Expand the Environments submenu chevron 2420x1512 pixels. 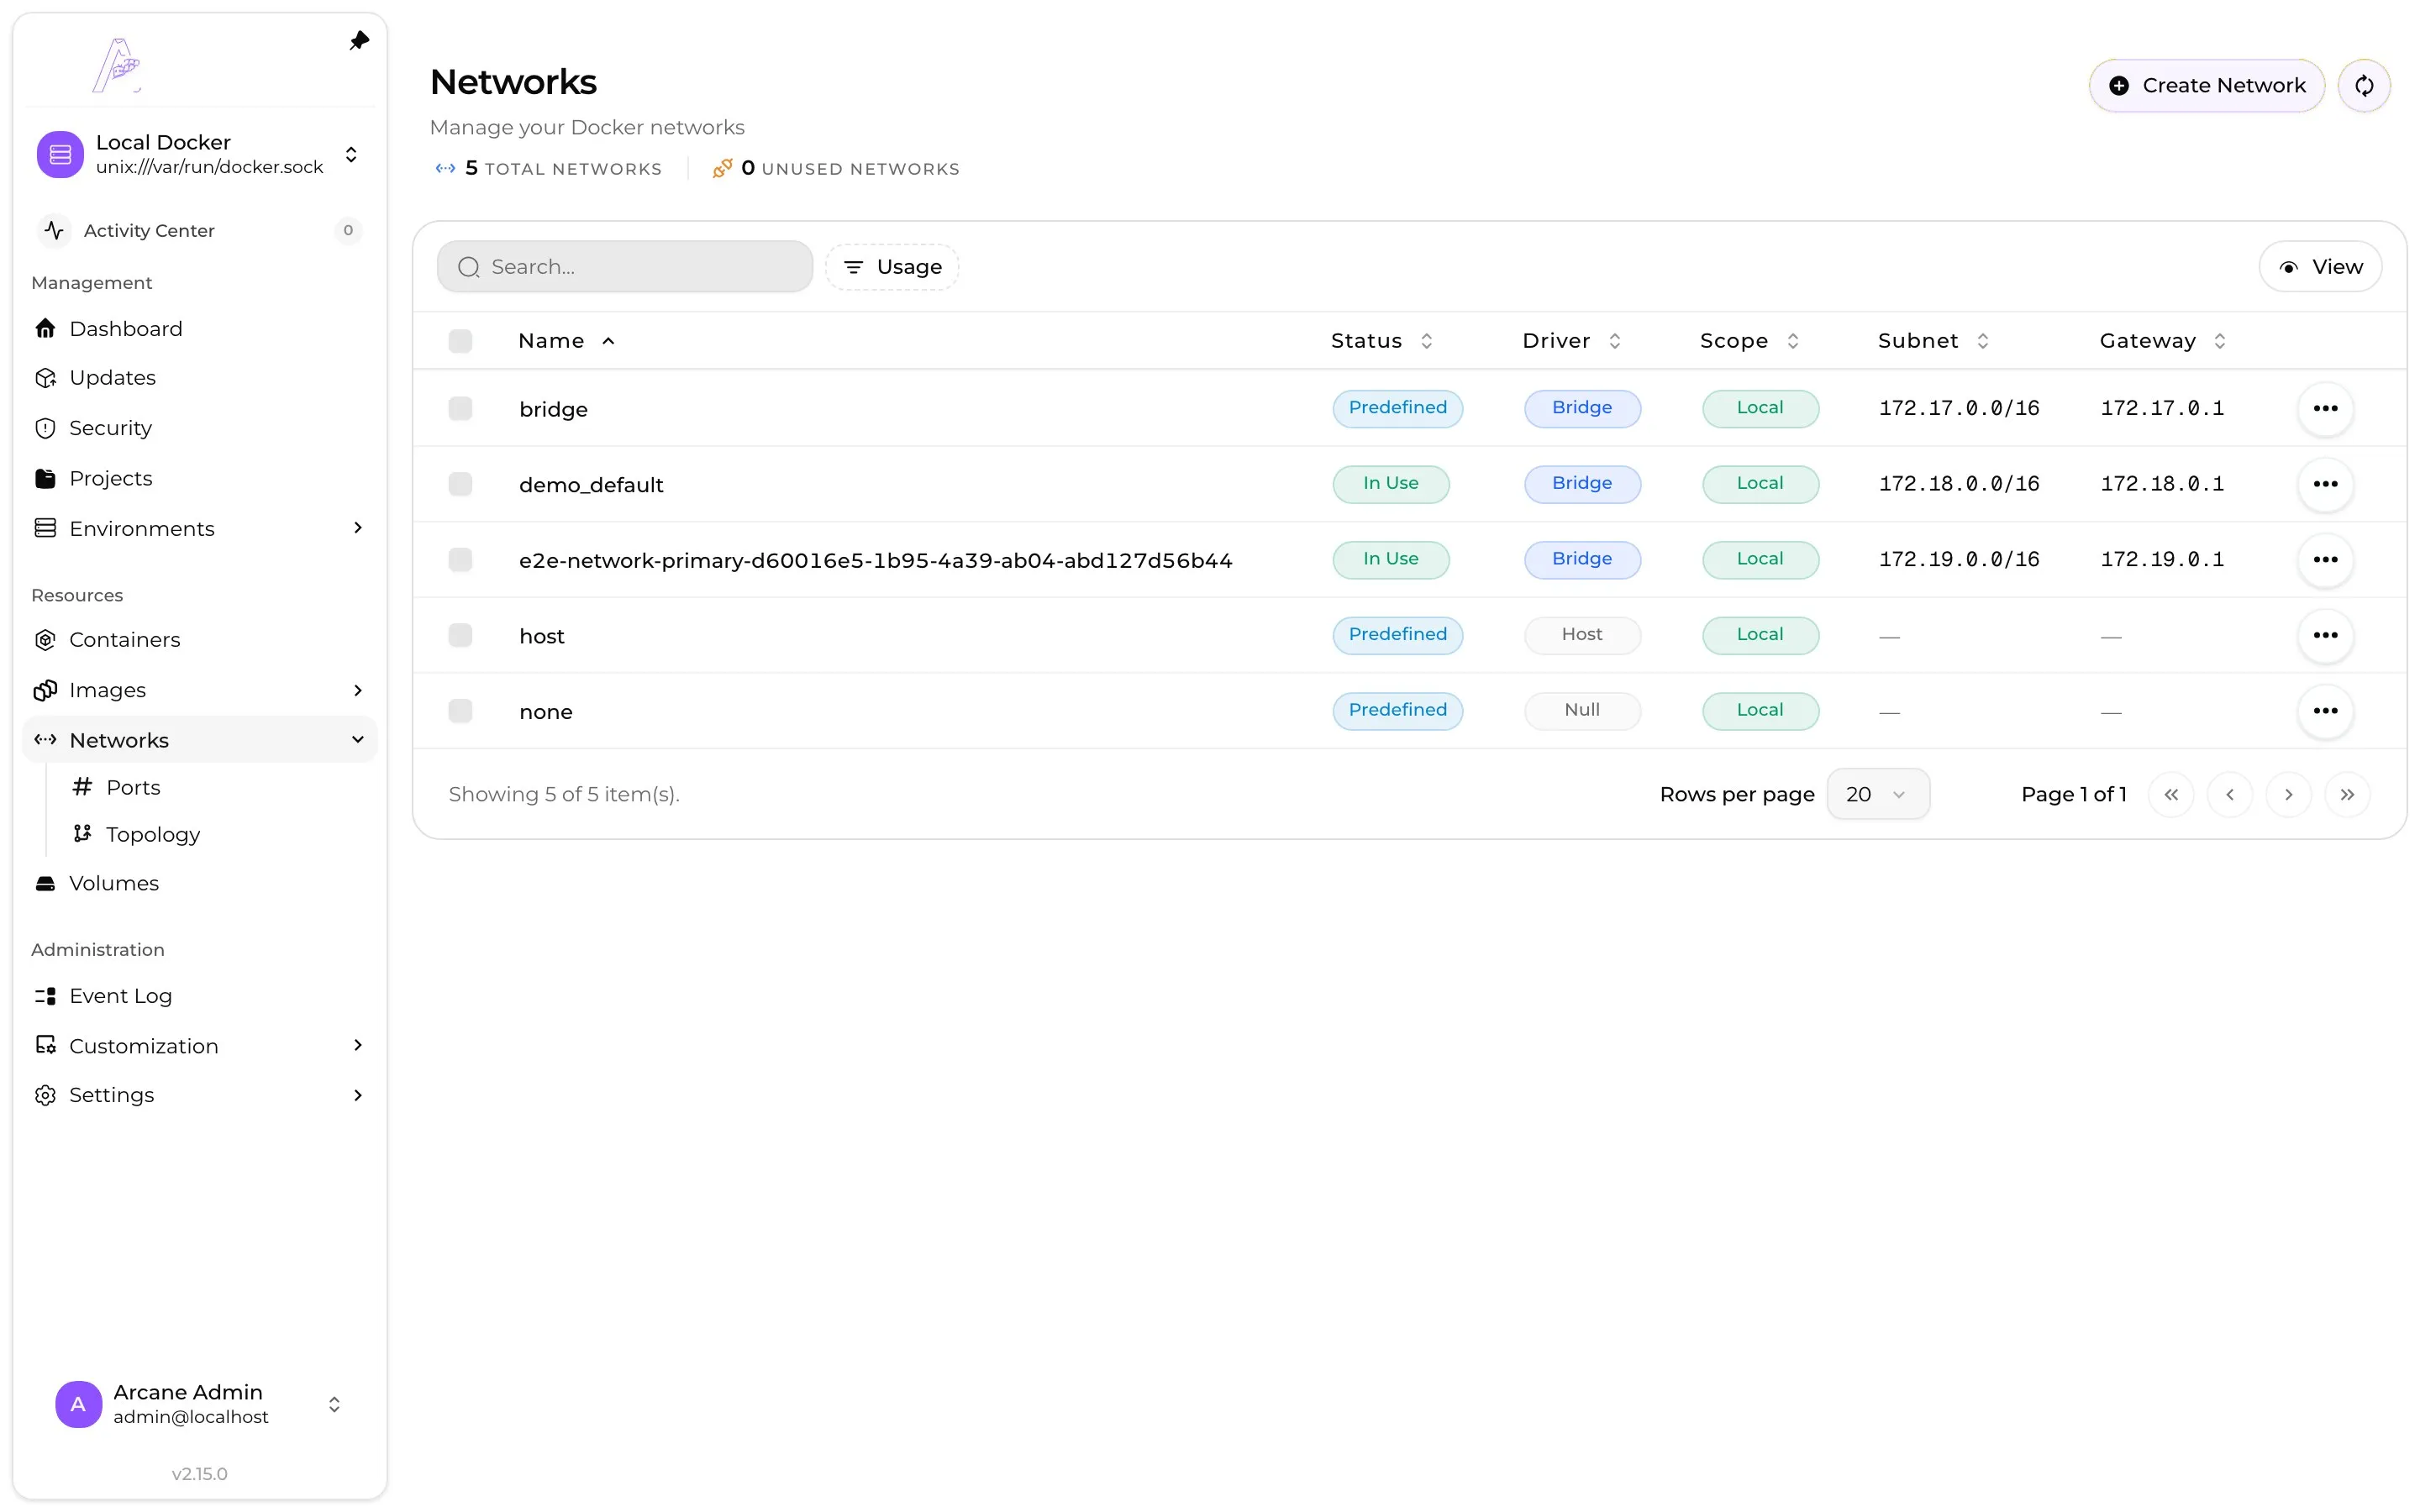pyautogui.click(x=358, y=528)
